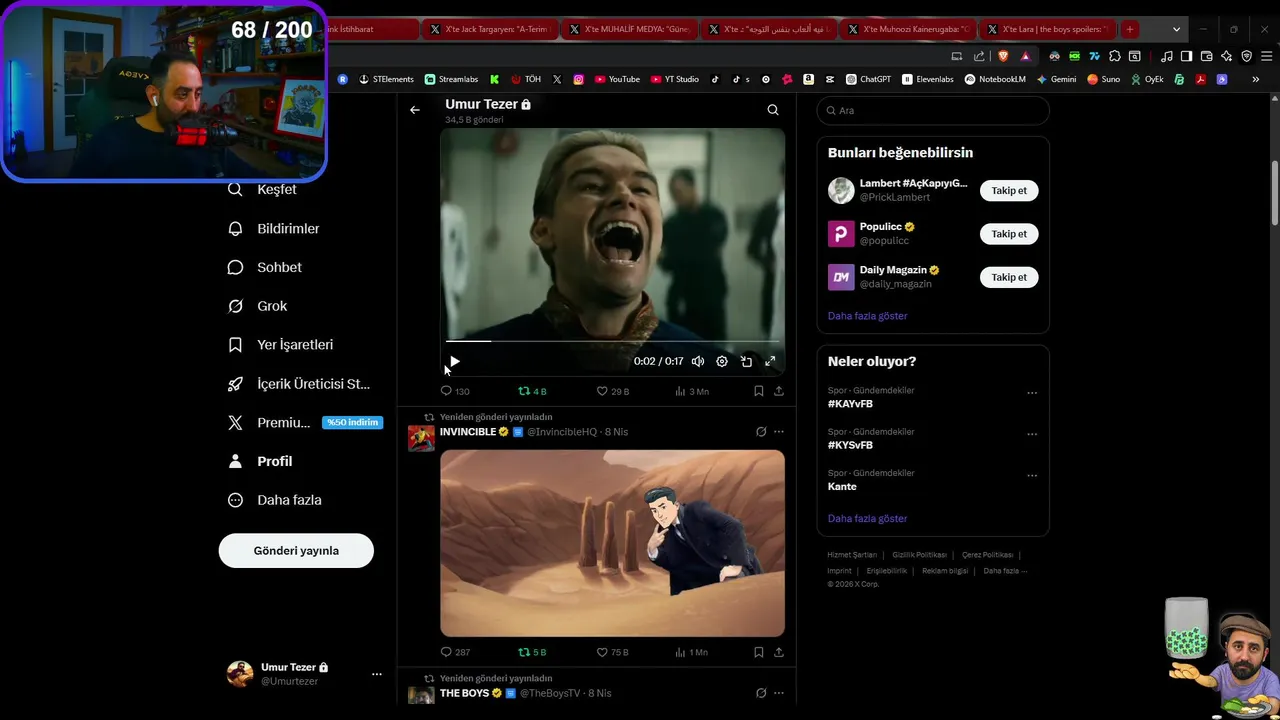Viewport: 1280px width, 720px height.
Task: Bookmark the INVINCIBLE post
Action: pos(759,652)
